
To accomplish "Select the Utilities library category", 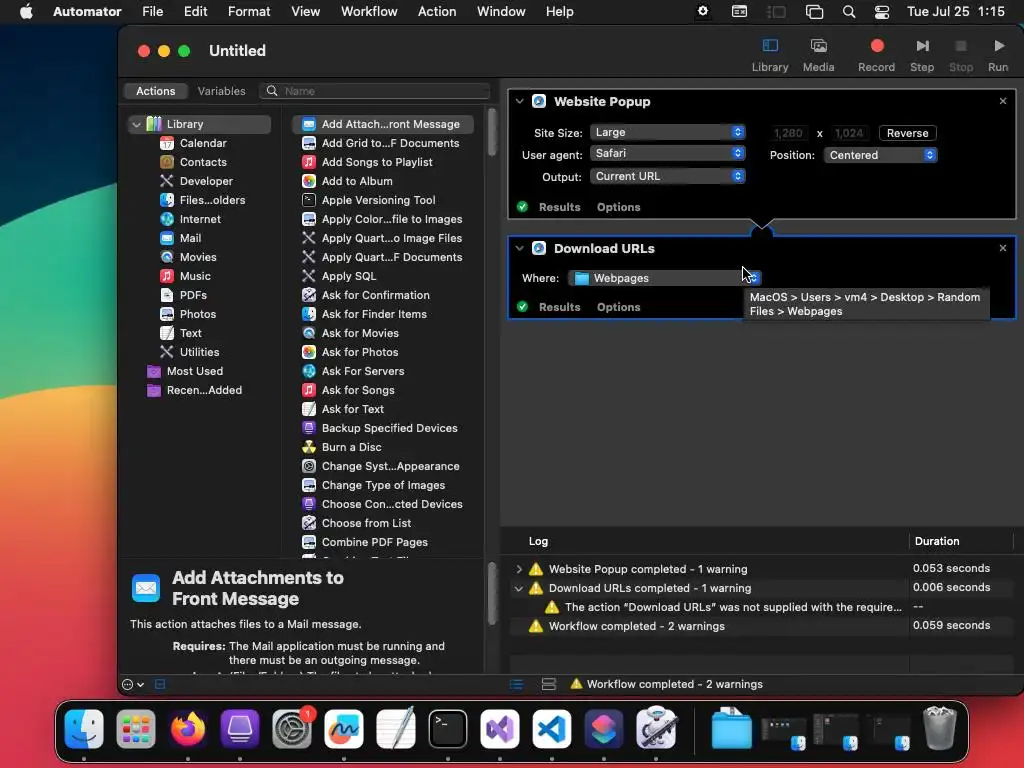I will [199, 351].
